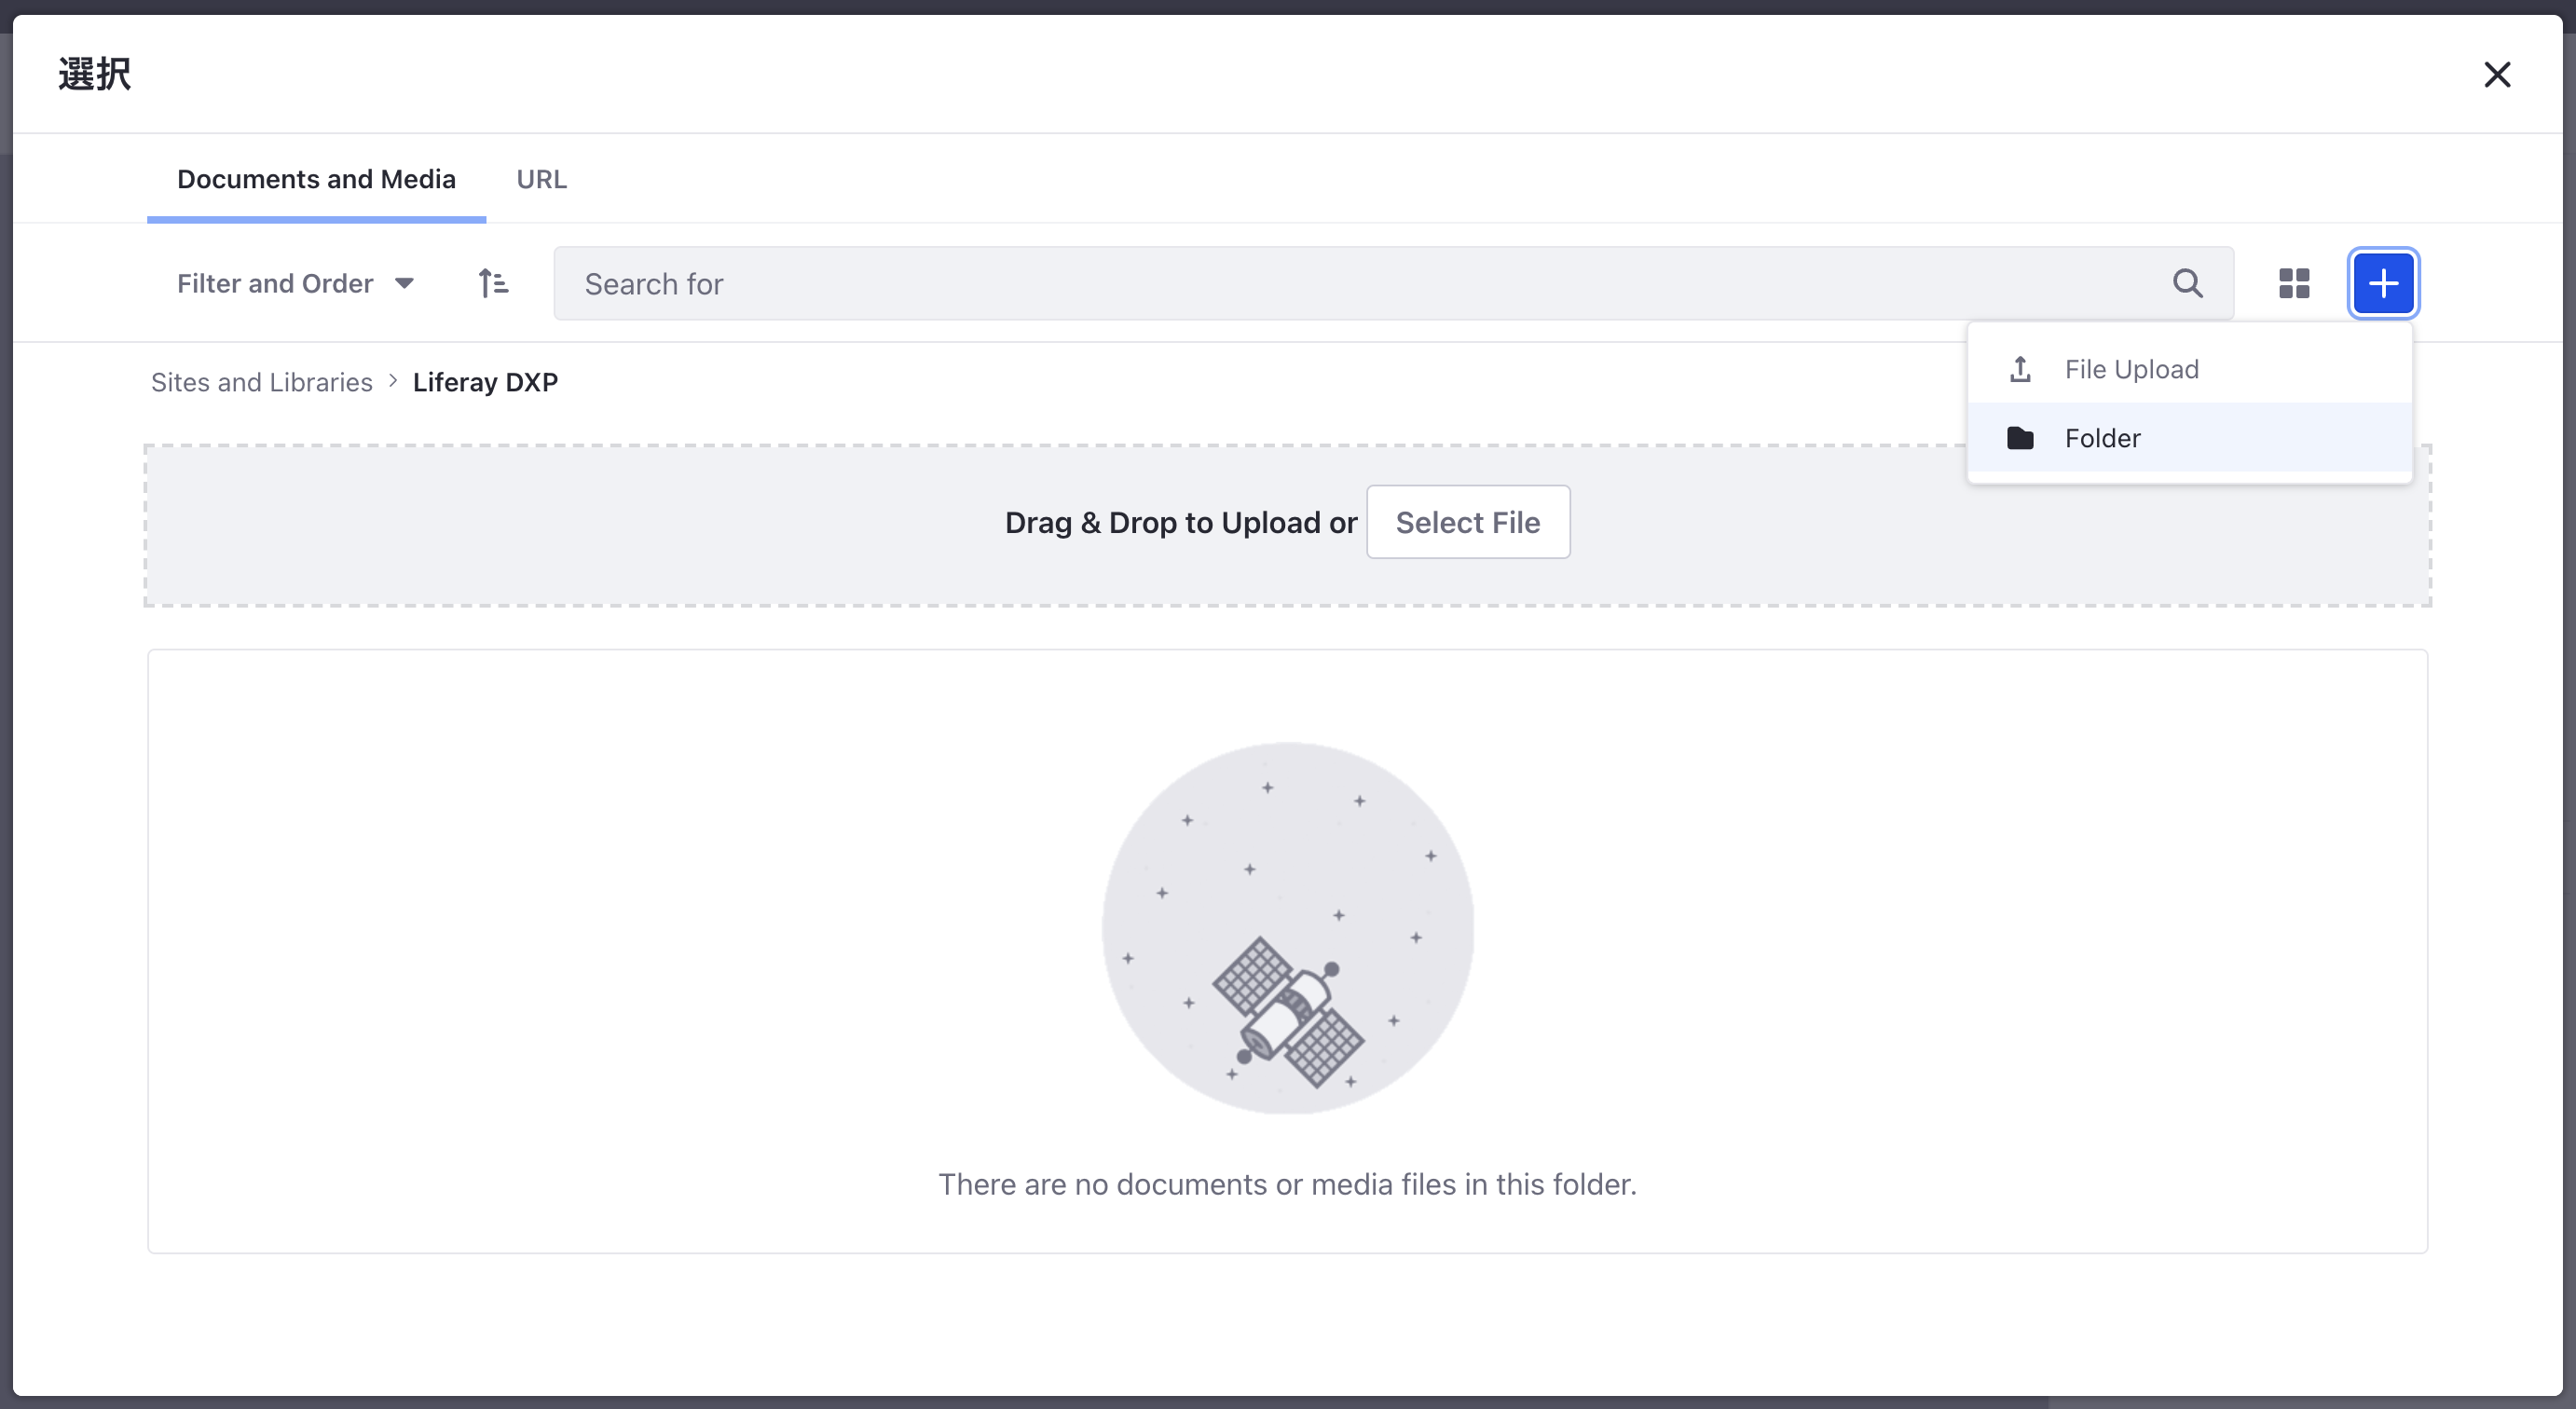The width and height of the screenshot is (2576, 1409).
Task: Click the black folder icon in menu
Action: point(2020,438)
